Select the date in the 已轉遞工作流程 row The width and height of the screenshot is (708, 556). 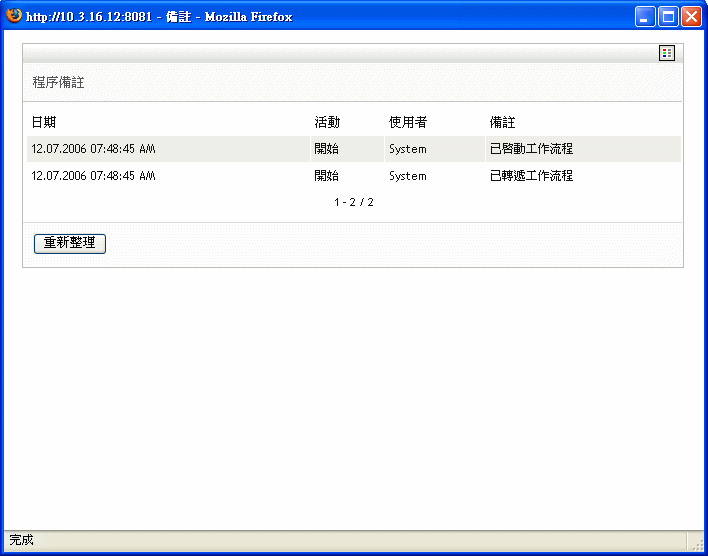(x=93, y=175)
